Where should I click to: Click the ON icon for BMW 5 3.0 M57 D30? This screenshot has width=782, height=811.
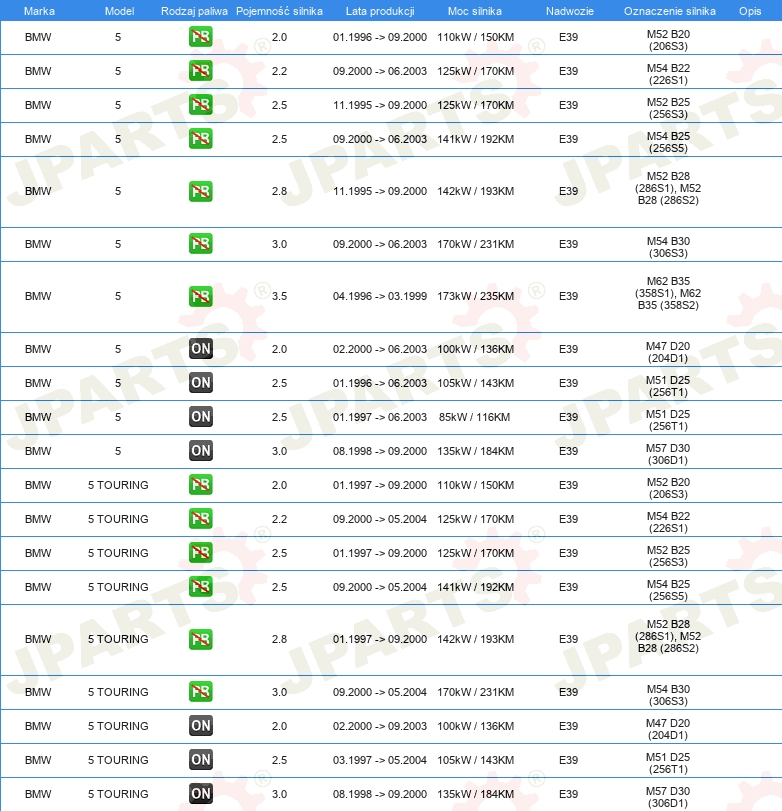click(x=201, y=450)
